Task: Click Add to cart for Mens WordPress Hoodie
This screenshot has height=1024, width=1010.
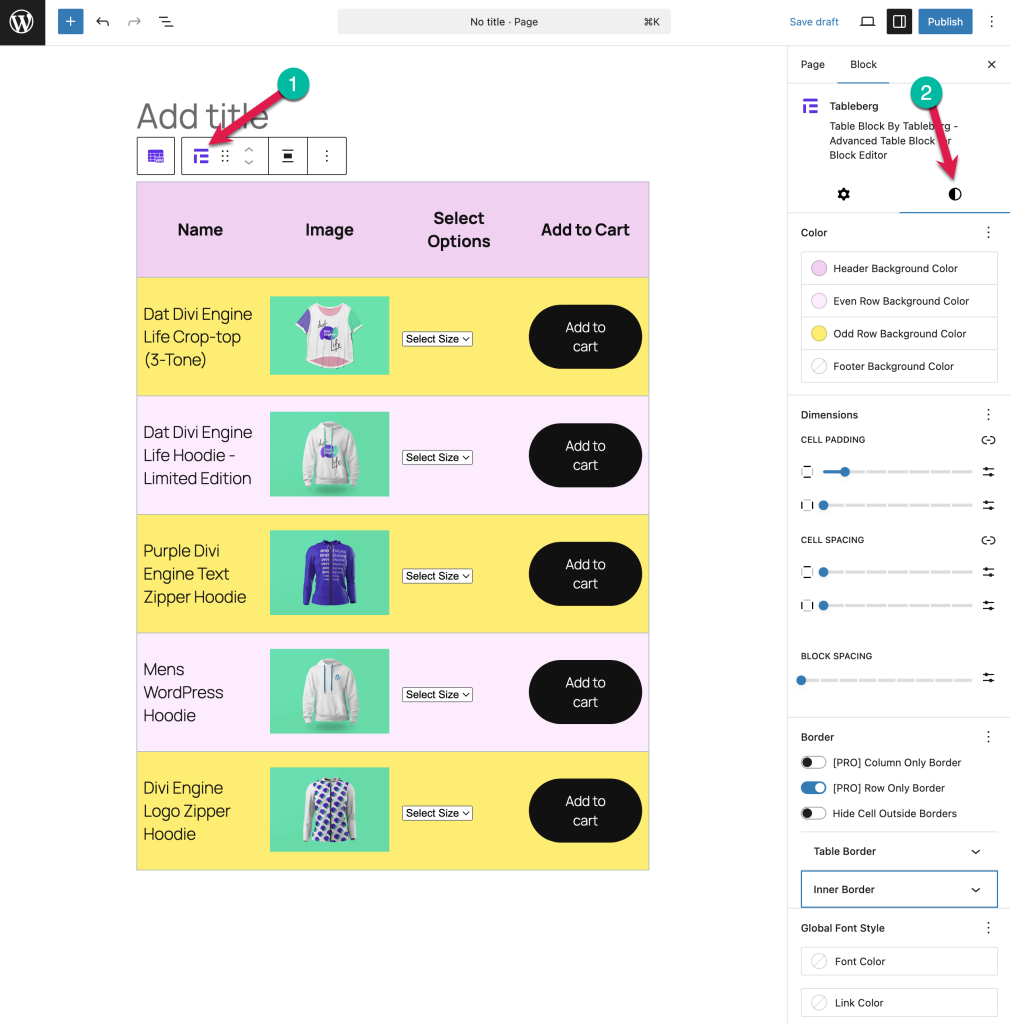Action: (585, 692)
